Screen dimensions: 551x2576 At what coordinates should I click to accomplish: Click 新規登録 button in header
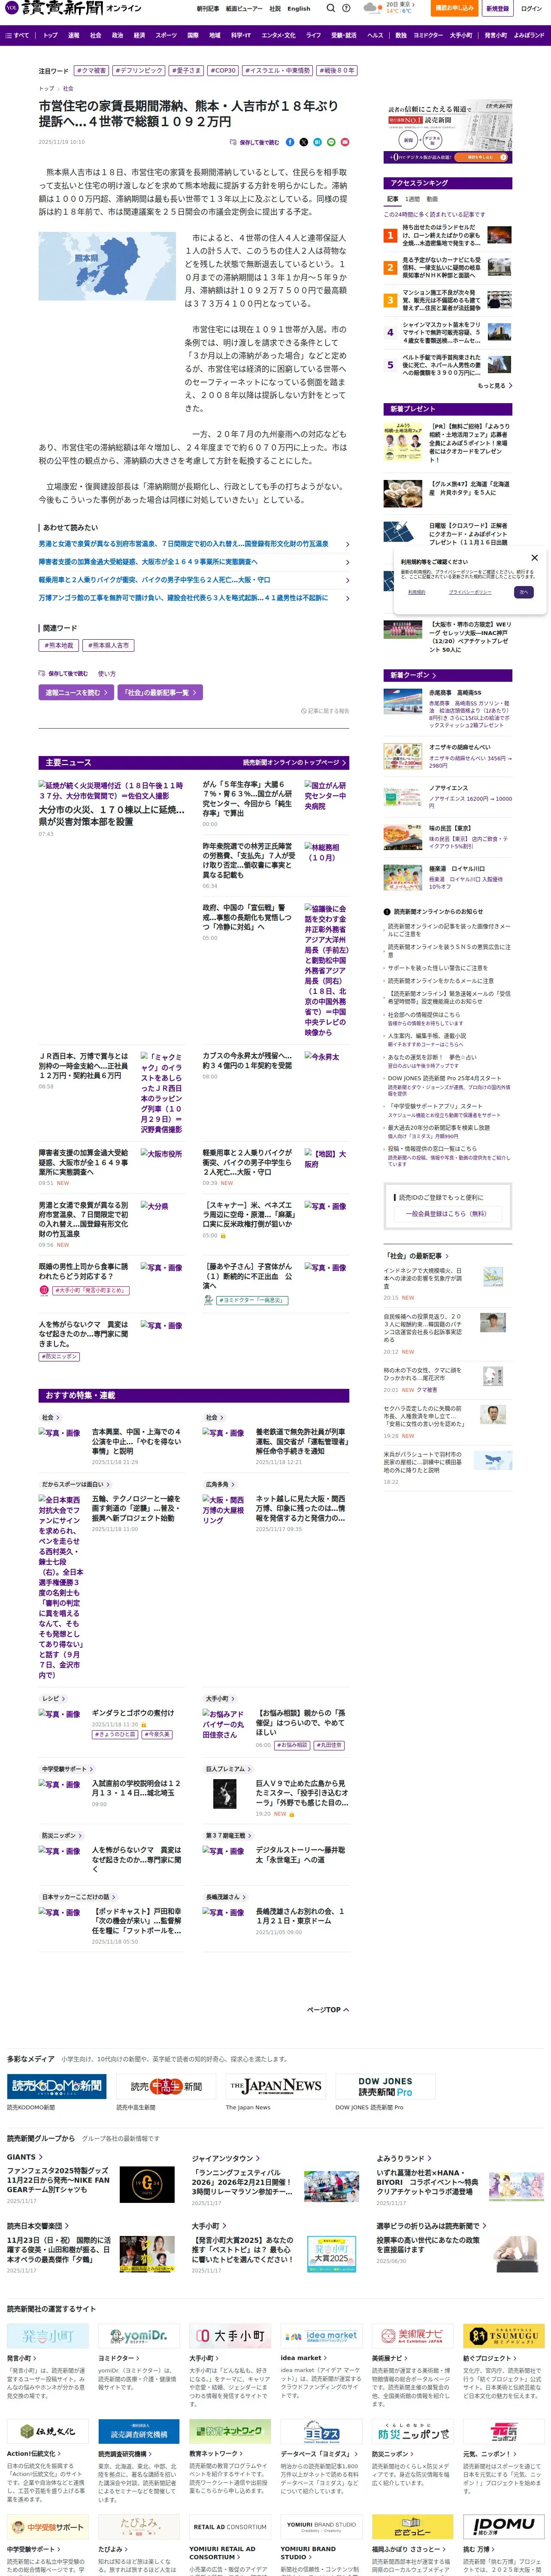(x=497, y=8)
